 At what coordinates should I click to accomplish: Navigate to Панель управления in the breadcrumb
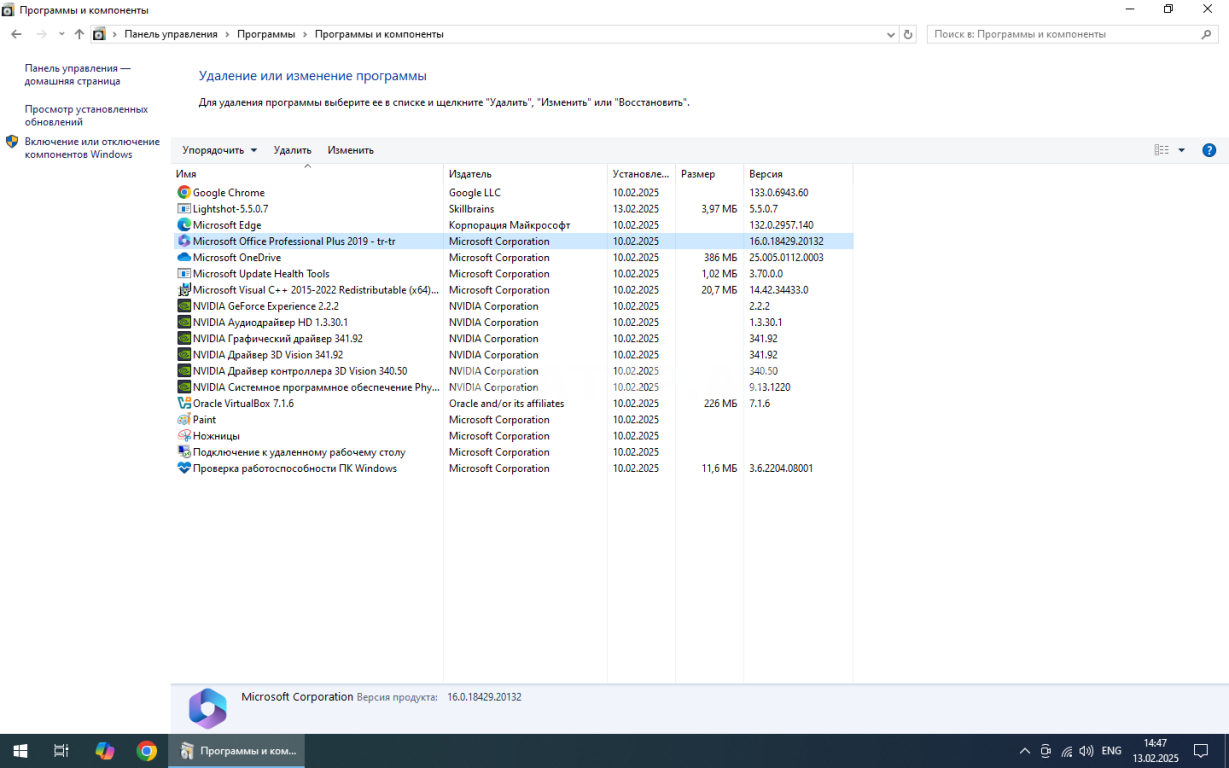pos(171,34)
